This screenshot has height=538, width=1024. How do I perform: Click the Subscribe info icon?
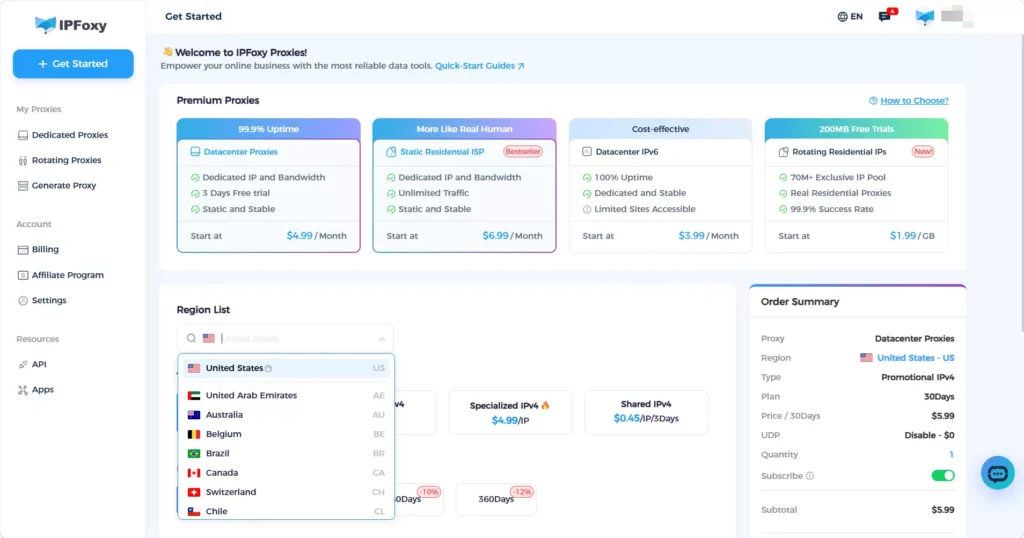tap(810, 476)
